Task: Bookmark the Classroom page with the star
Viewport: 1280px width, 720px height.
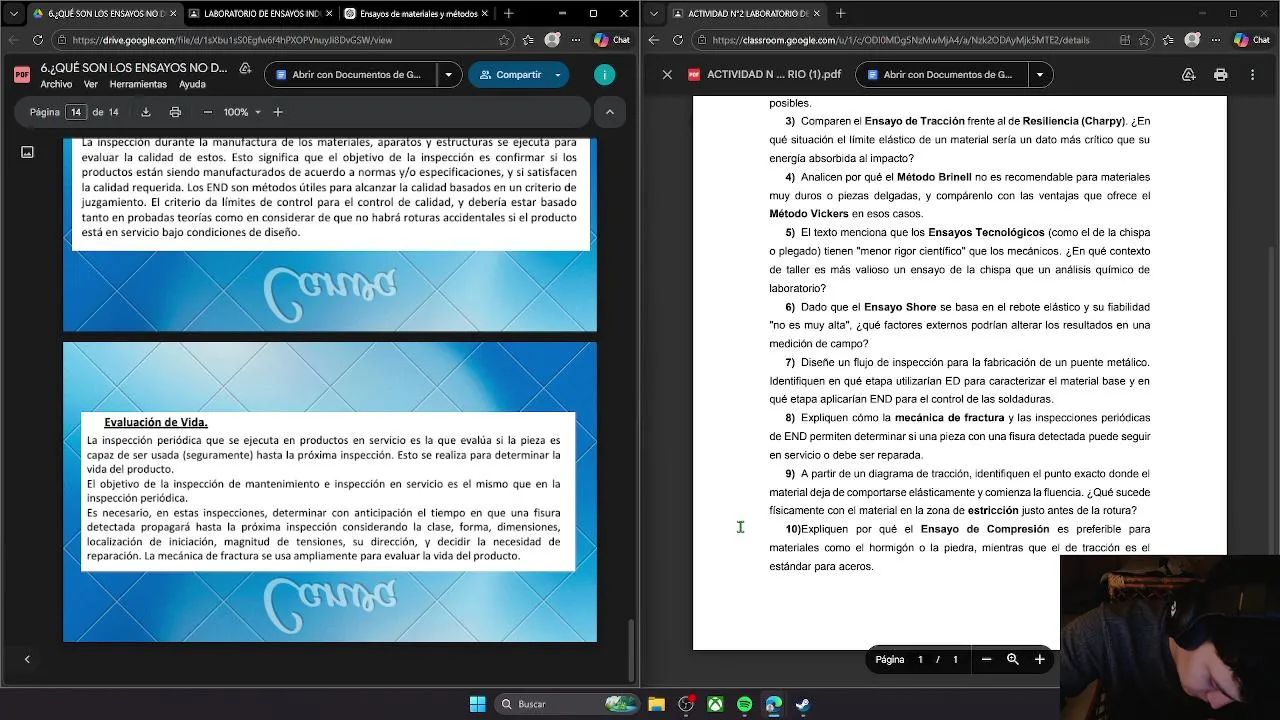Action: click(x=1146, y=40)
